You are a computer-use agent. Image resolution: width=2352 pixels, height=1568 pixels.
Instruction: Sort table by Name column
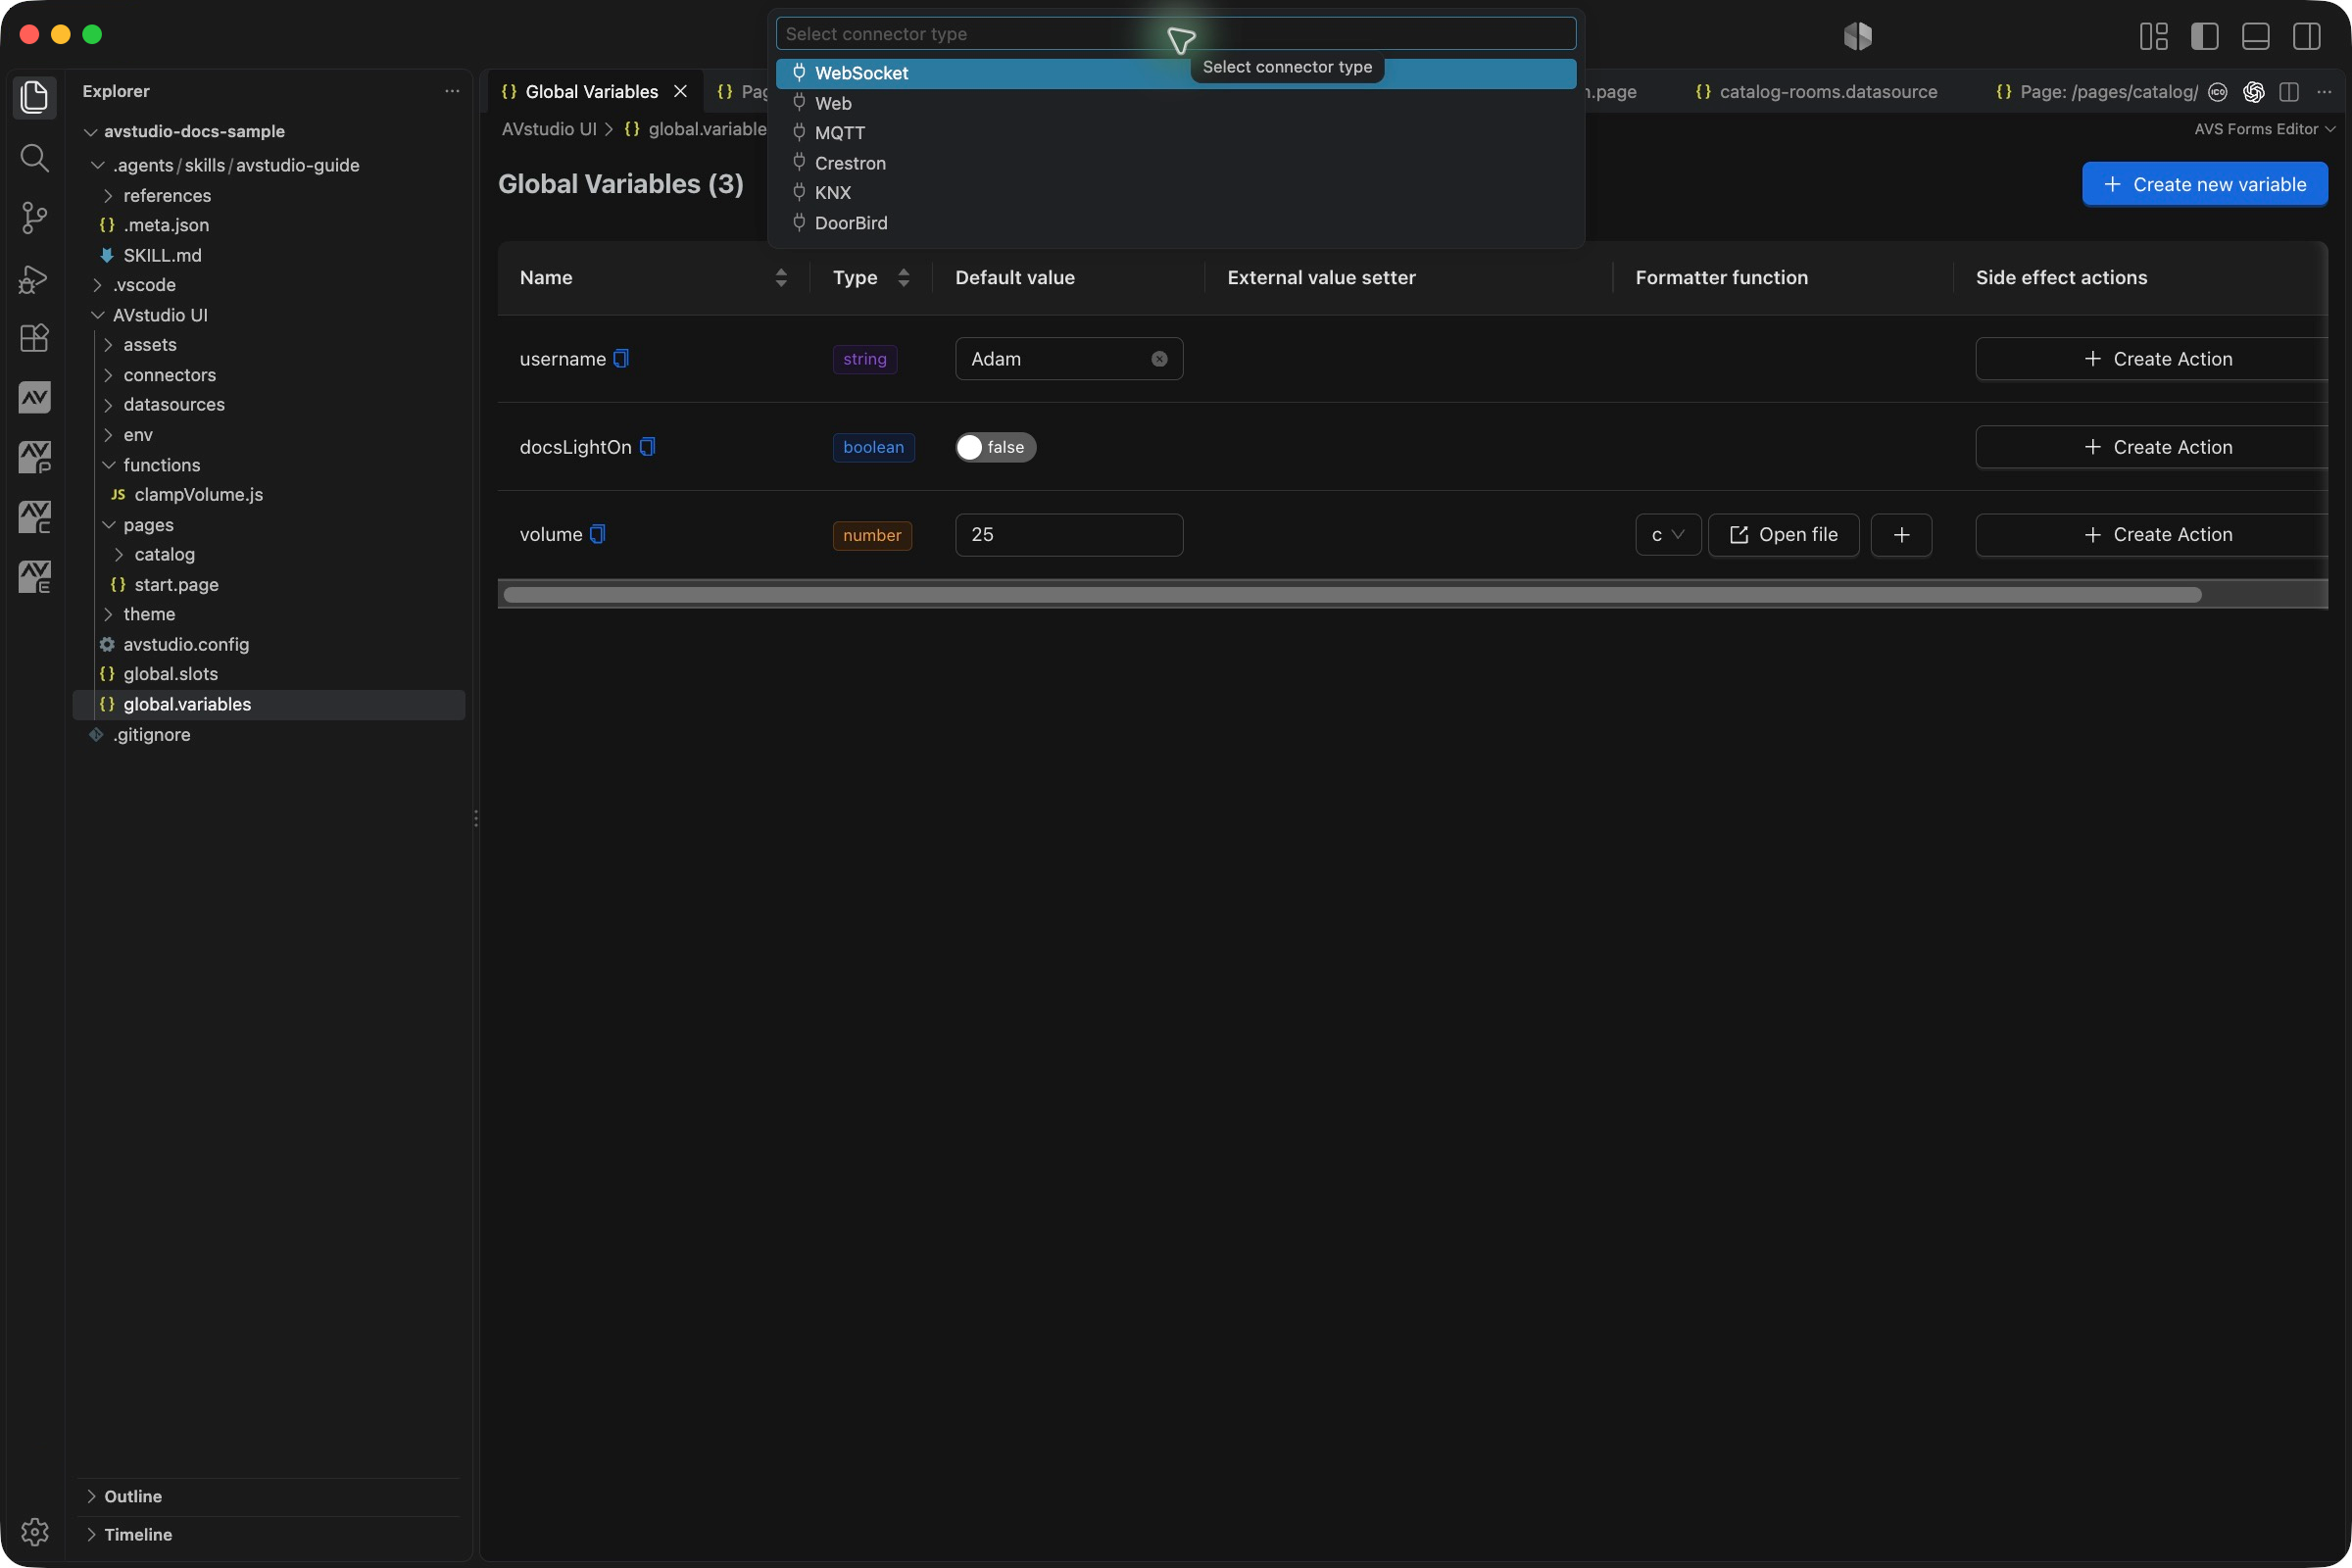[x=780, y=278]
